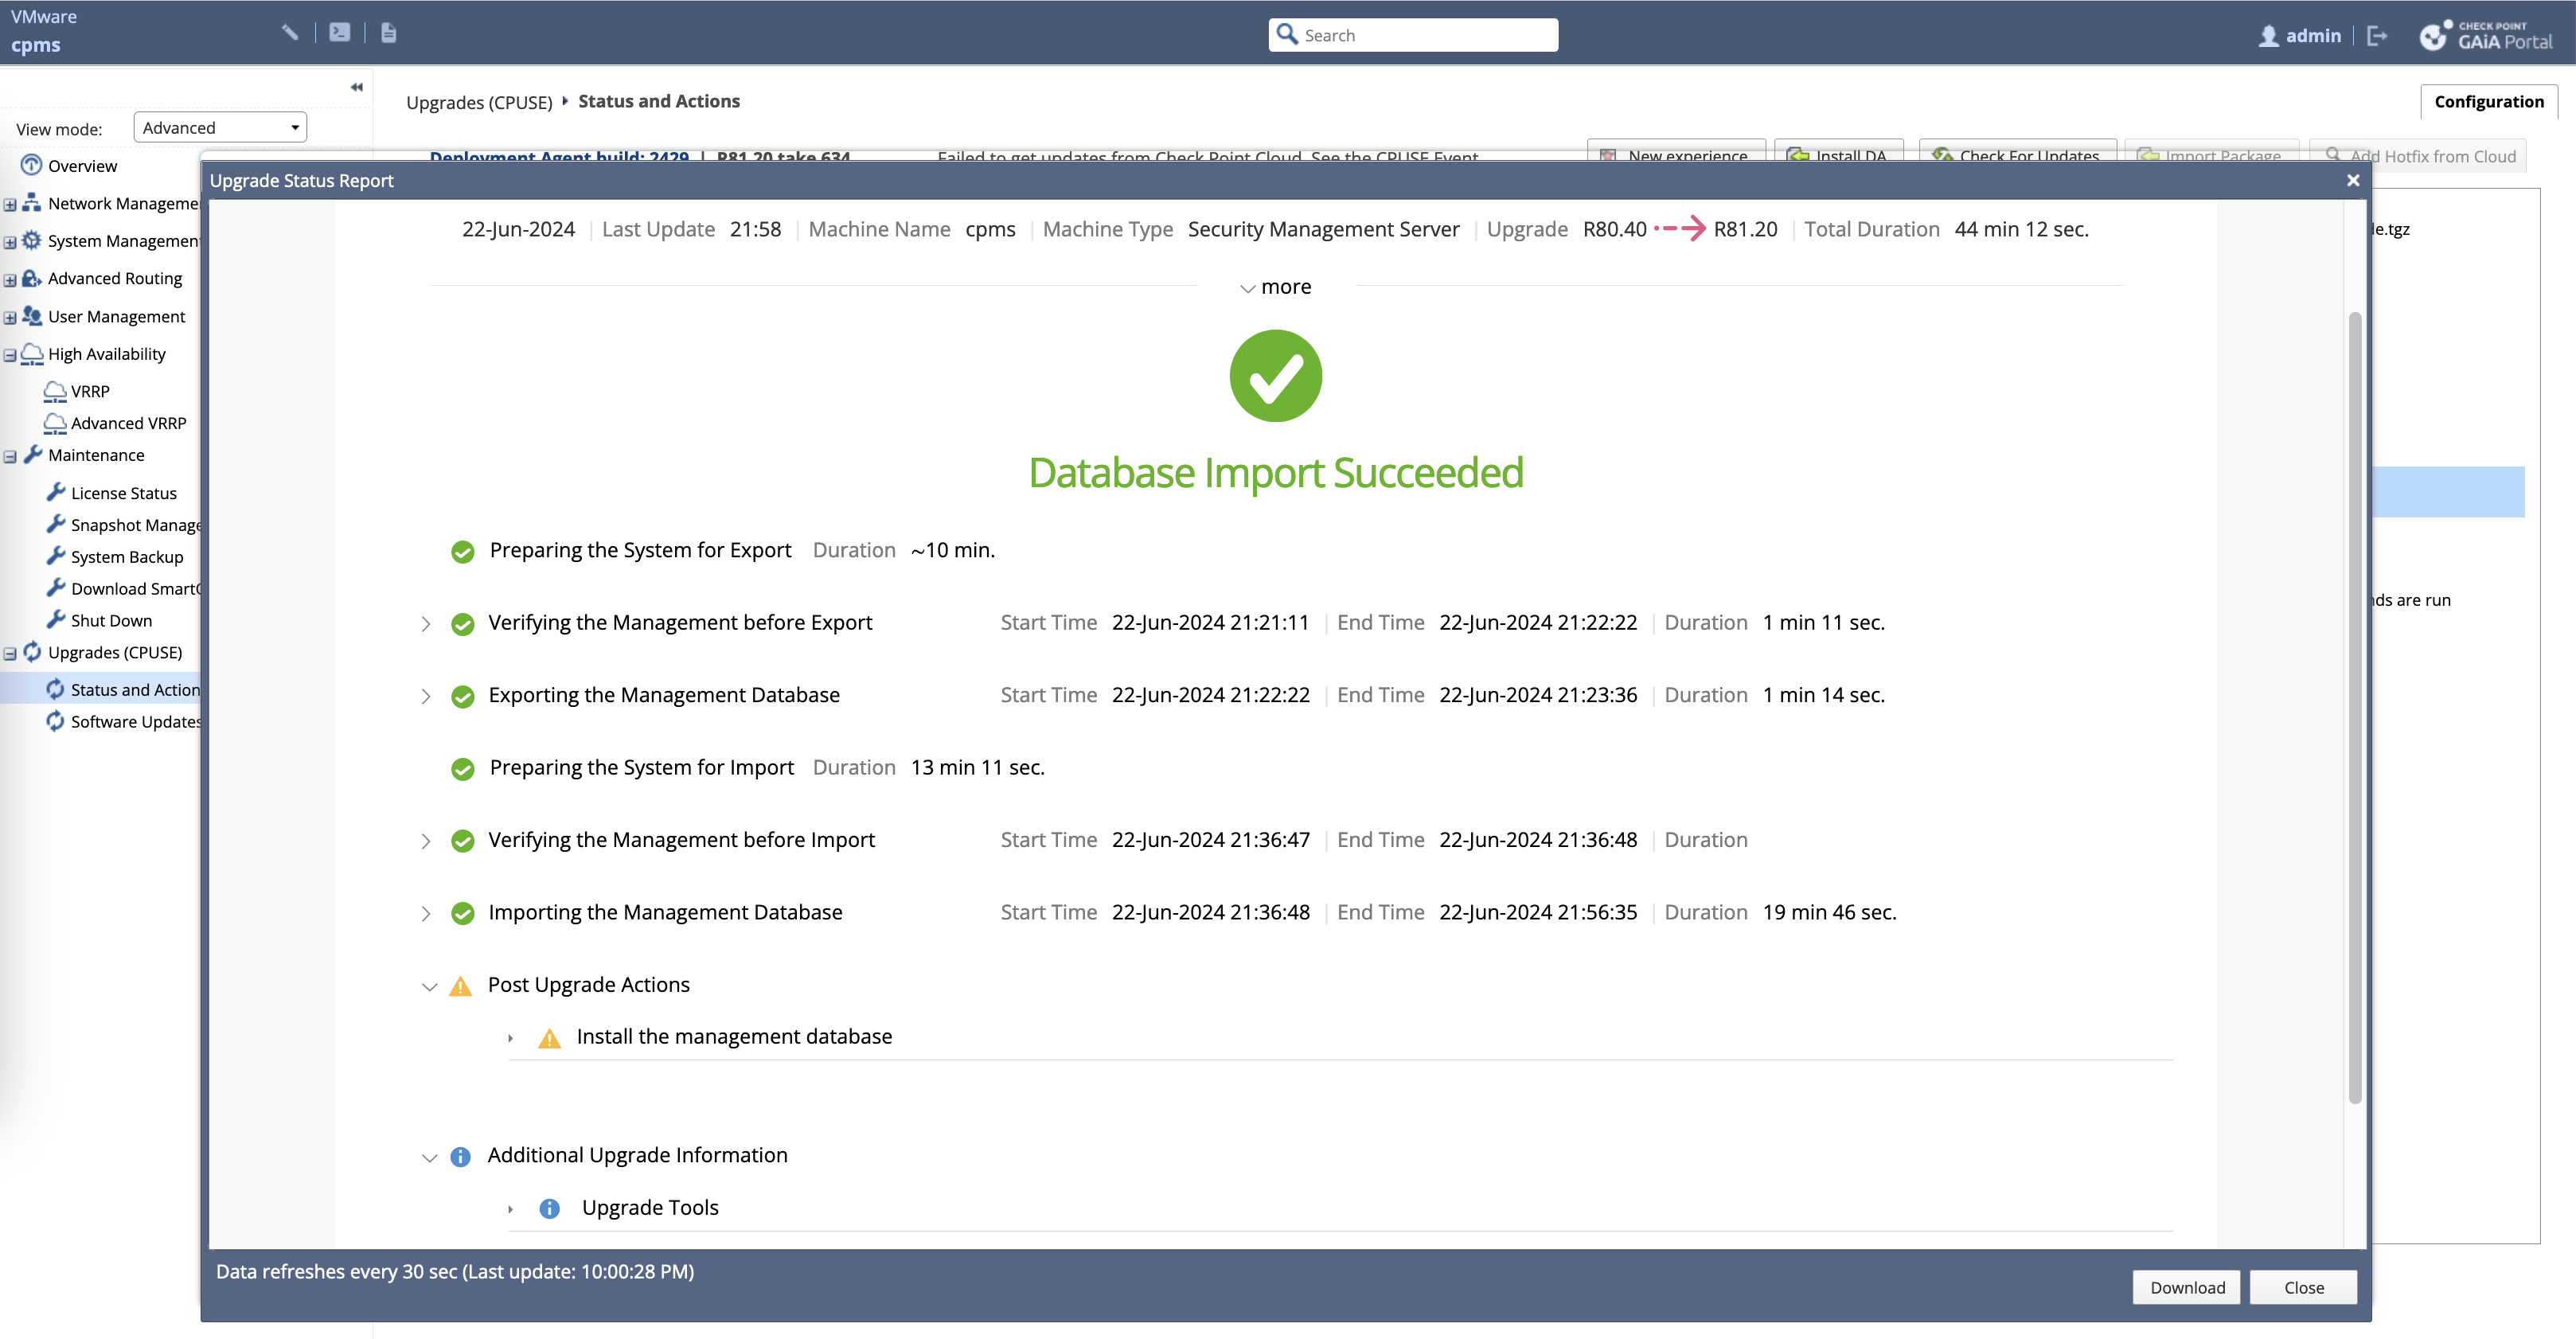The image size is (2576, 1339).
Task: Open the View mode Advanced dropdown
Action: point(220,127)
